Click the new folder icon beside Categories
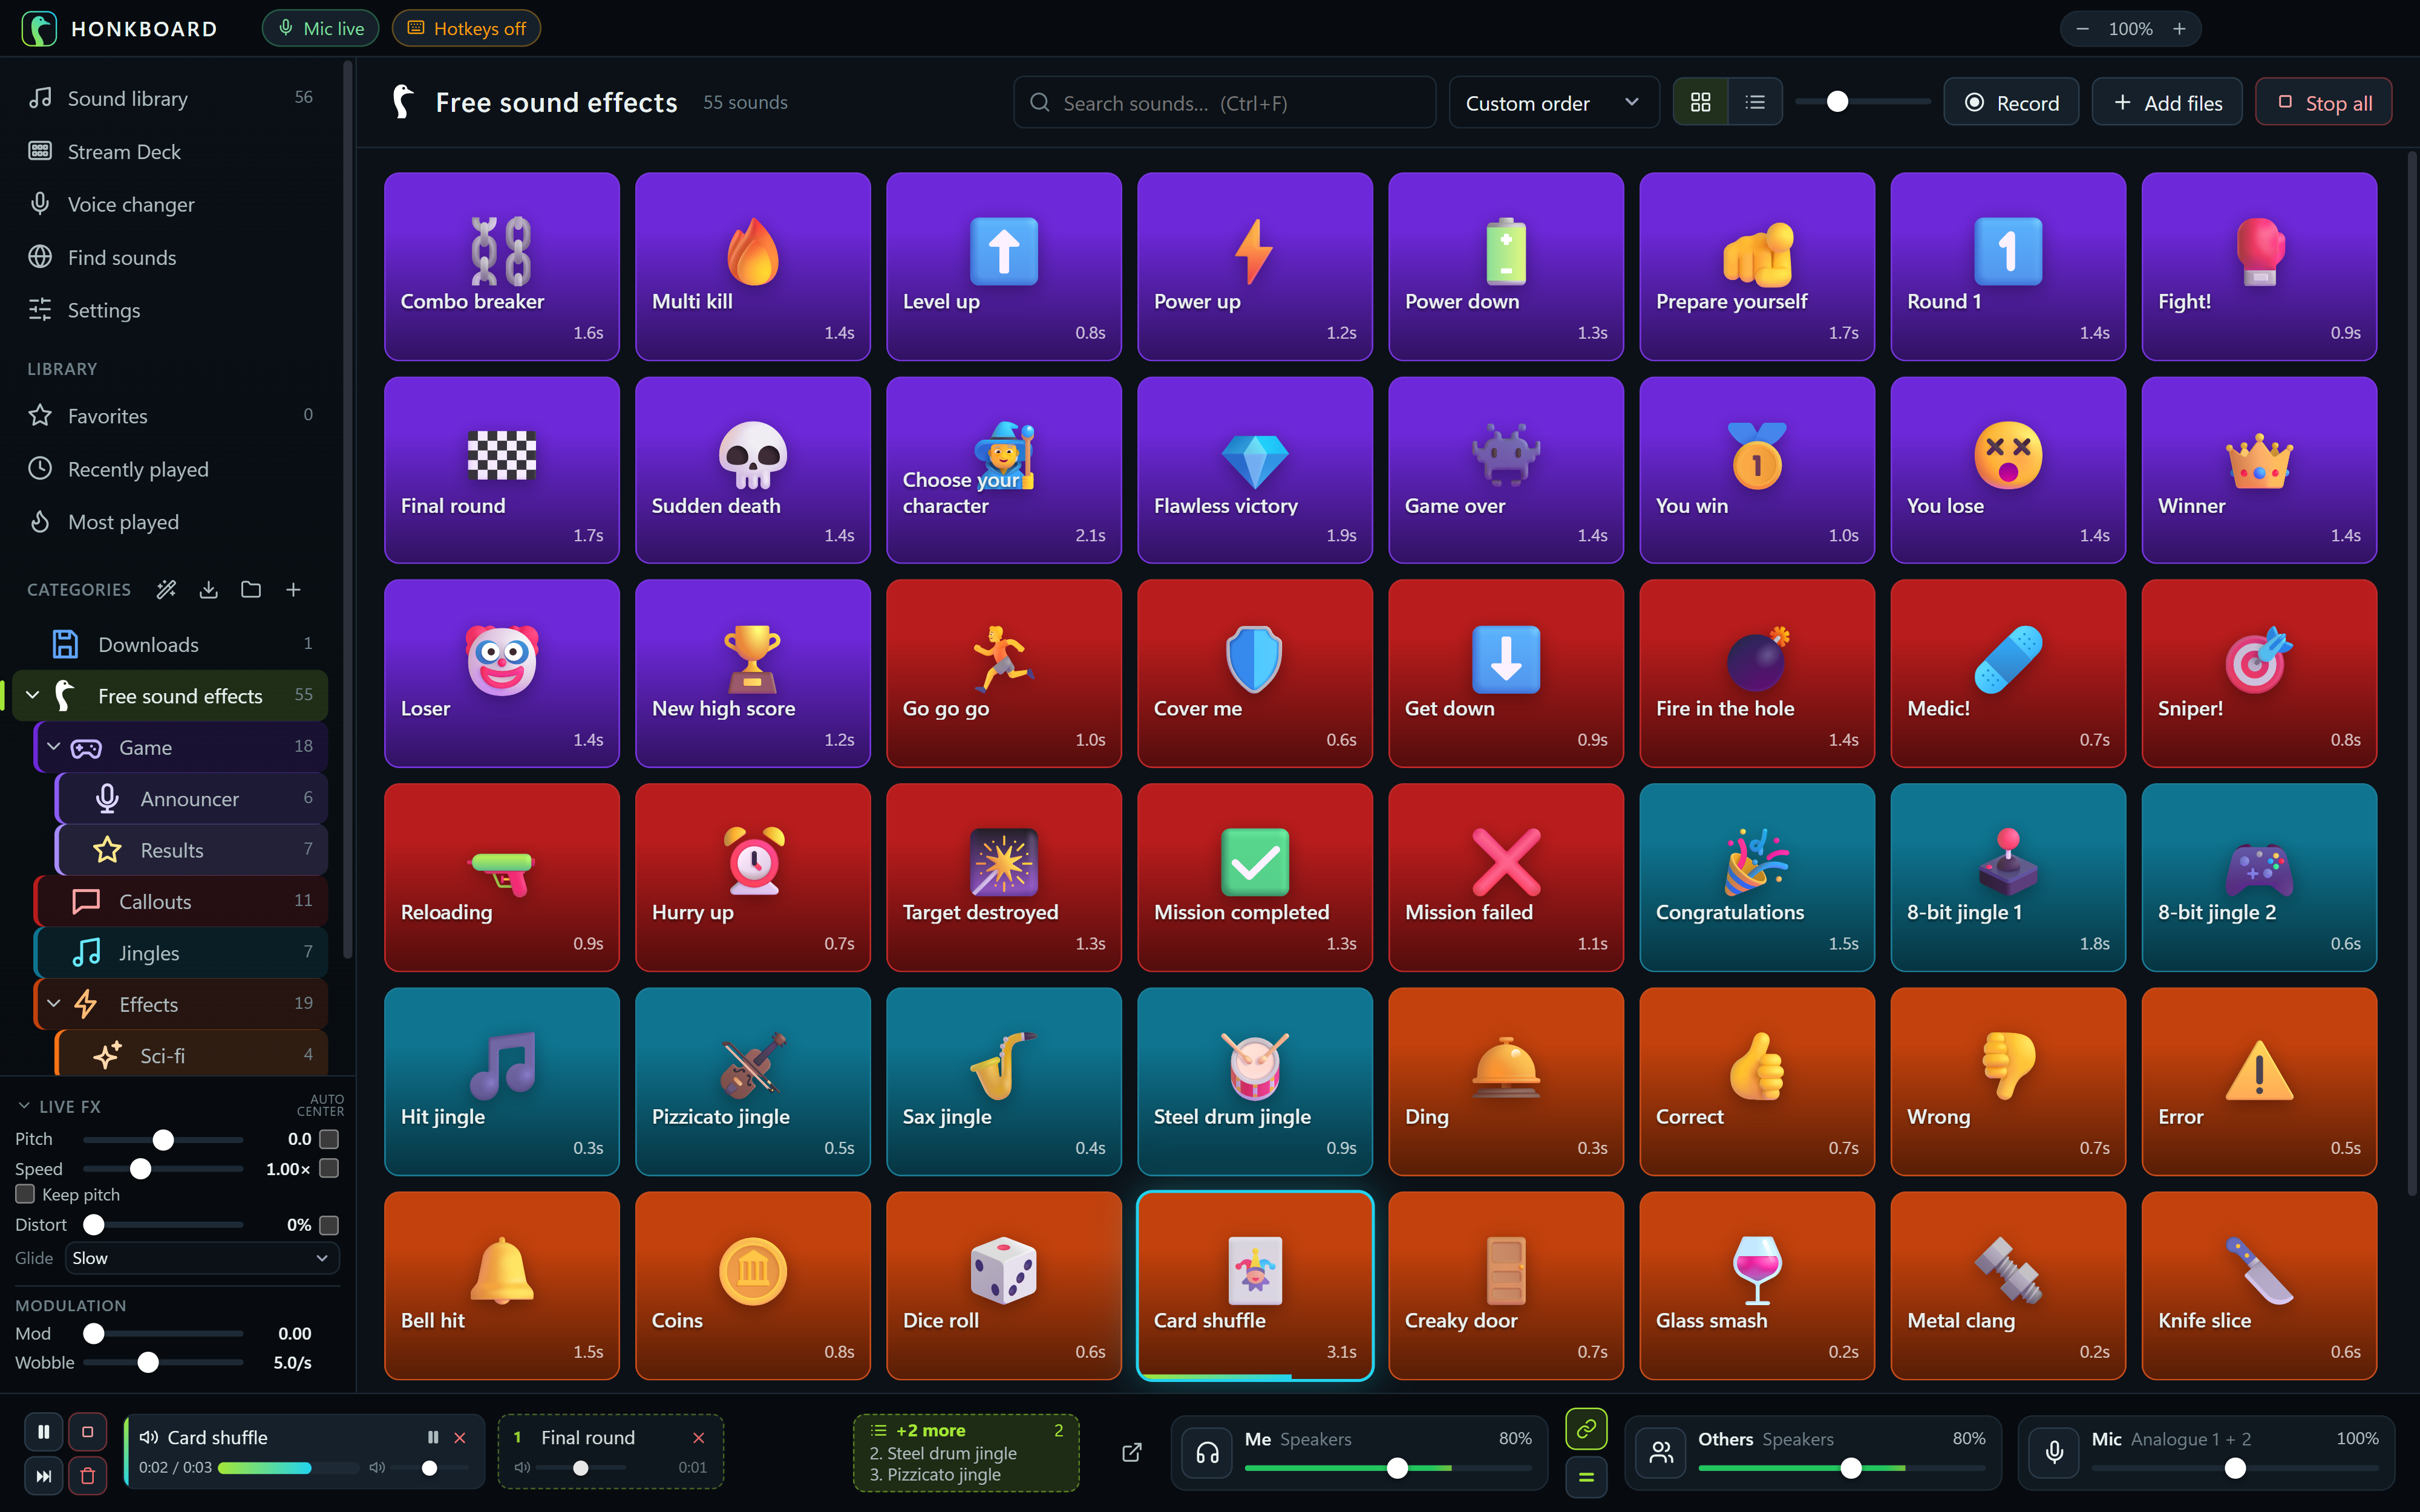Screen dimensions: 2420x1512 click(x=251, y=590)
